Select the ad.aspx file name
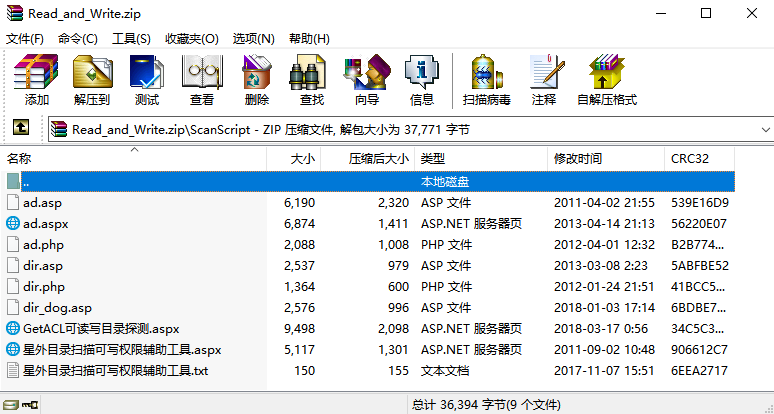This screenshot has width=774, height=414. click(45, 224)
